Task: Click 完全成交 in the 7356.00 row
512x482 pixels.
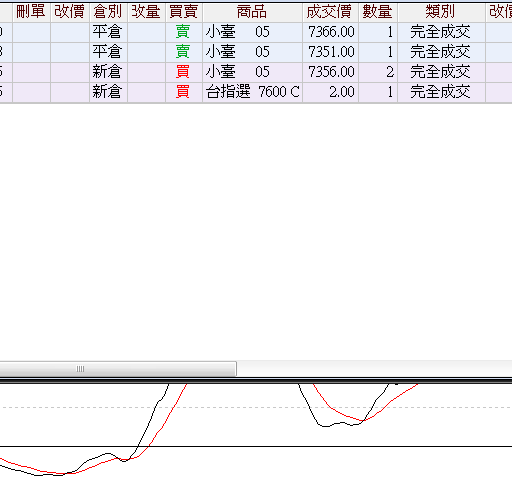Action: [x=440, y=72]
